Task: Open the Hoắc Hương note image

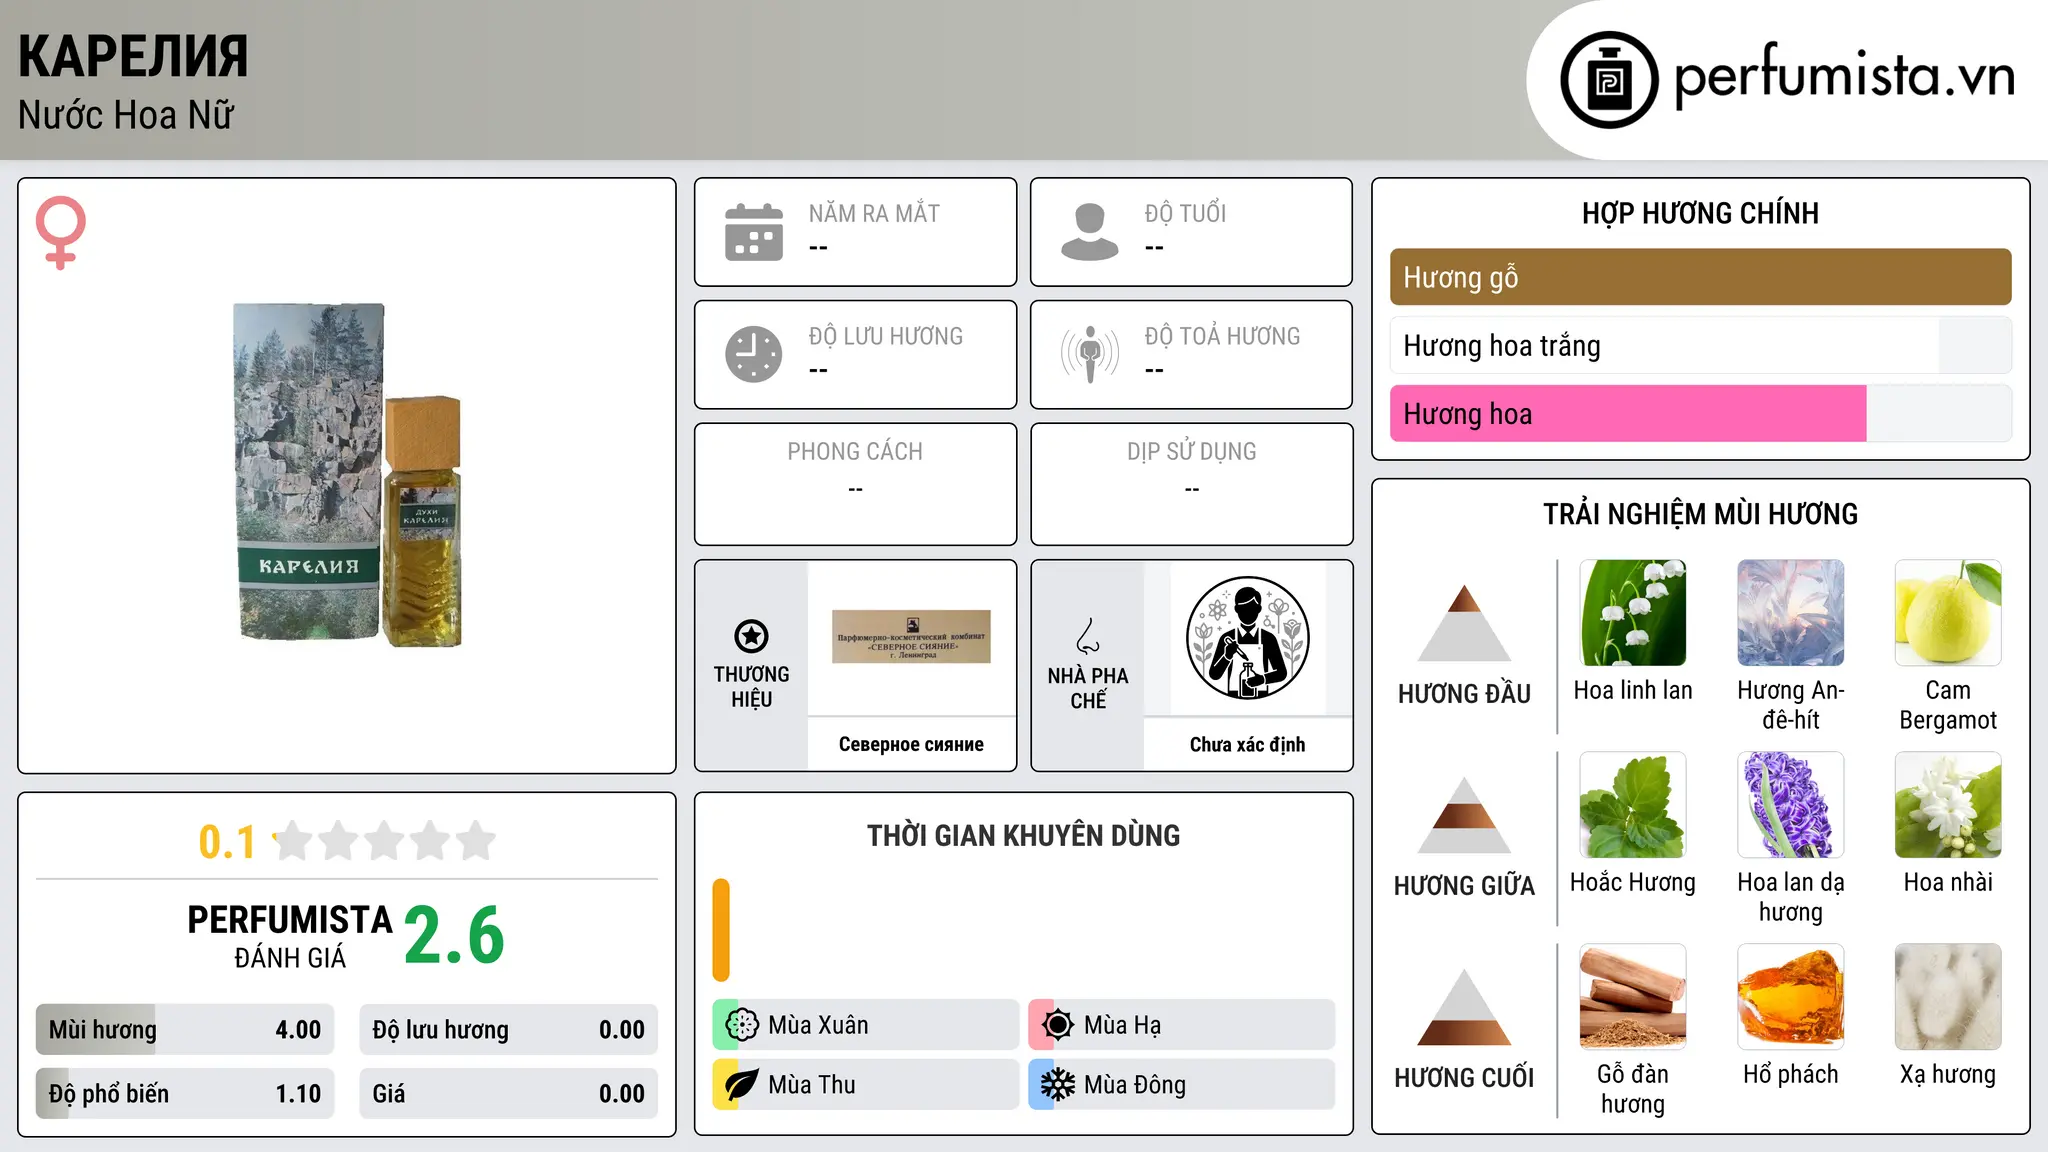Action: click(x=1633, y=805)
